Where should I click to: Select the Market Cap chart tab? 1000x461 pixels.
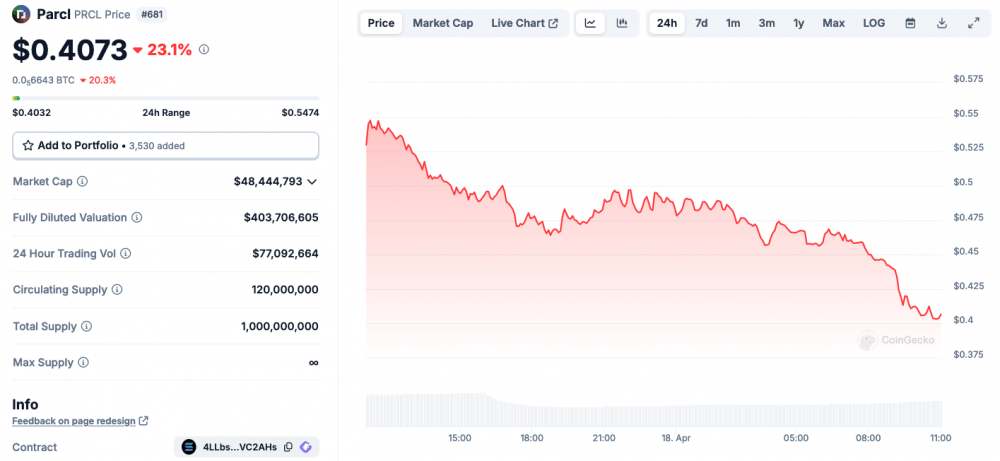[x=443, y=24]
